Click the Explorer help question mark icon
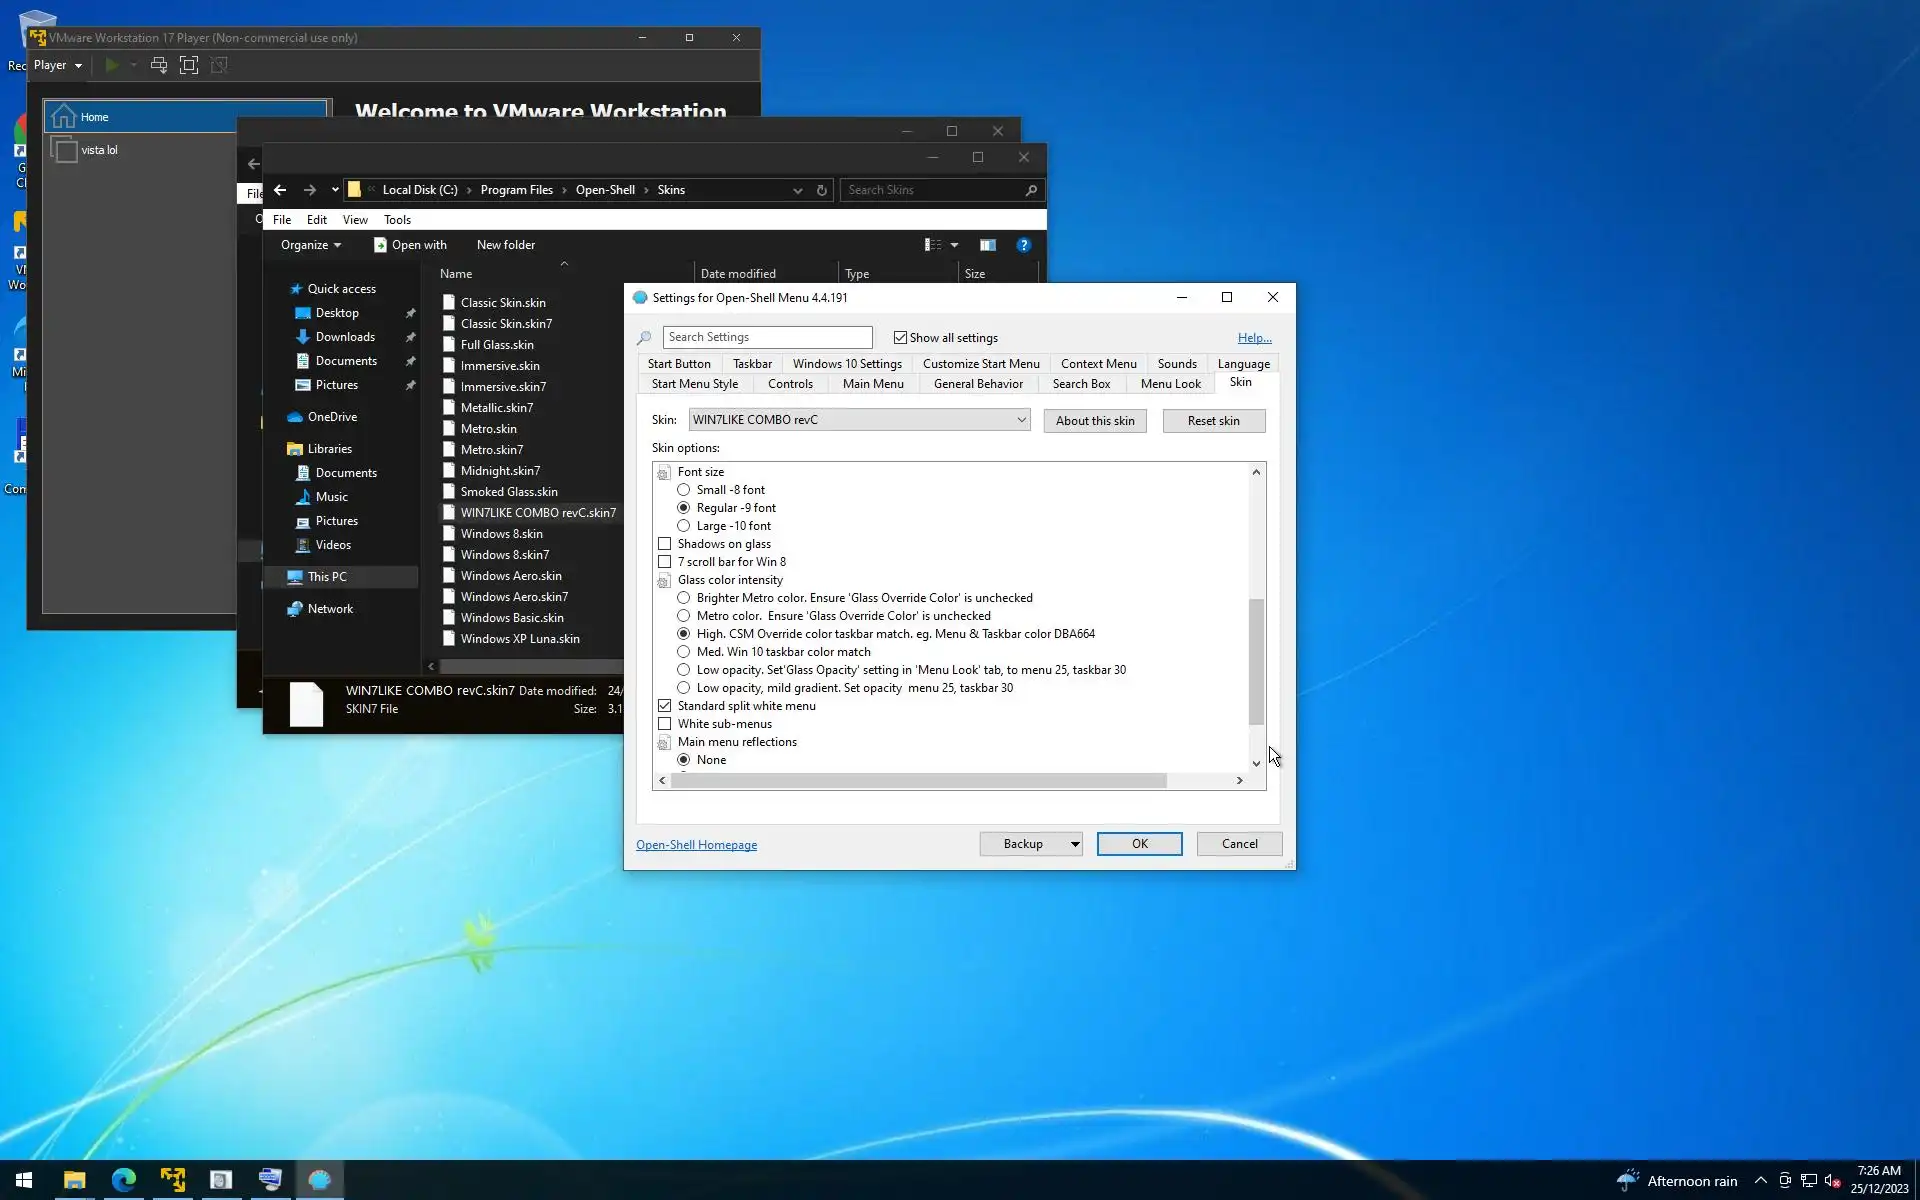This screenshot has height=1200, width=1920. point(1023,245)
